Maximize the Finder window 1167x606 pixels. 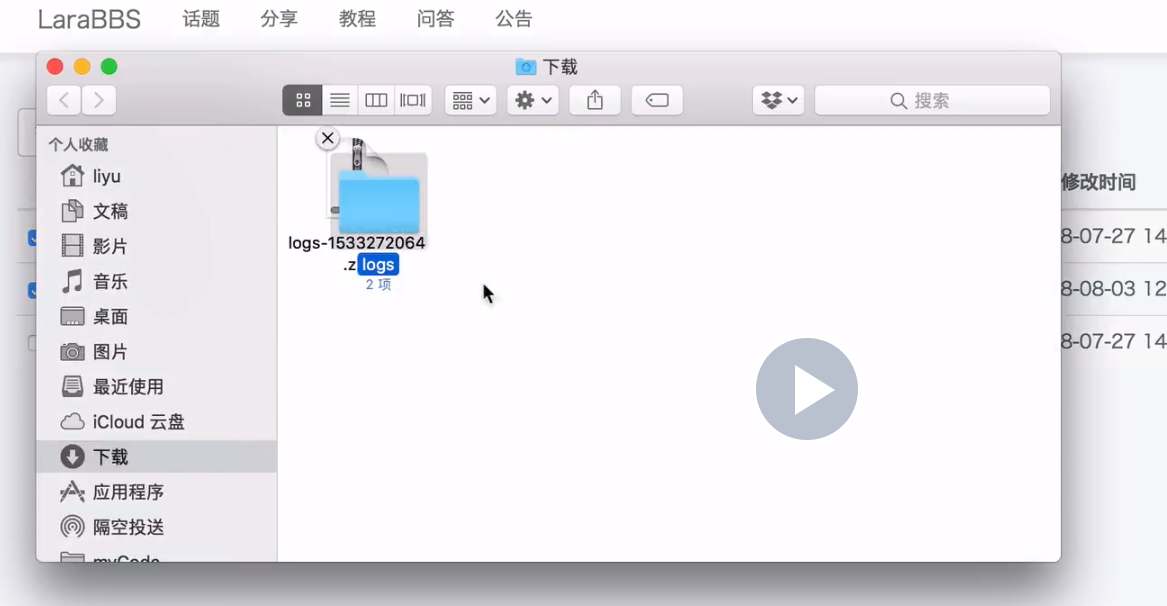pos(109,67)
